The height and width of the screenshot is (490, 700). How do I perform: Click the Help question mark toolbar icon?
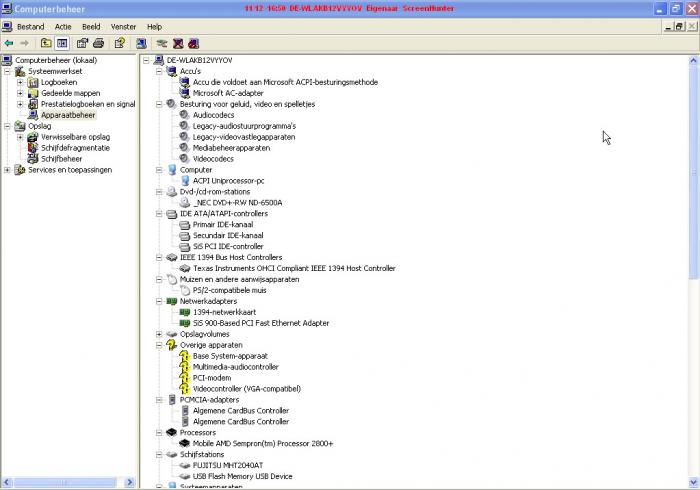coord(120,43)
